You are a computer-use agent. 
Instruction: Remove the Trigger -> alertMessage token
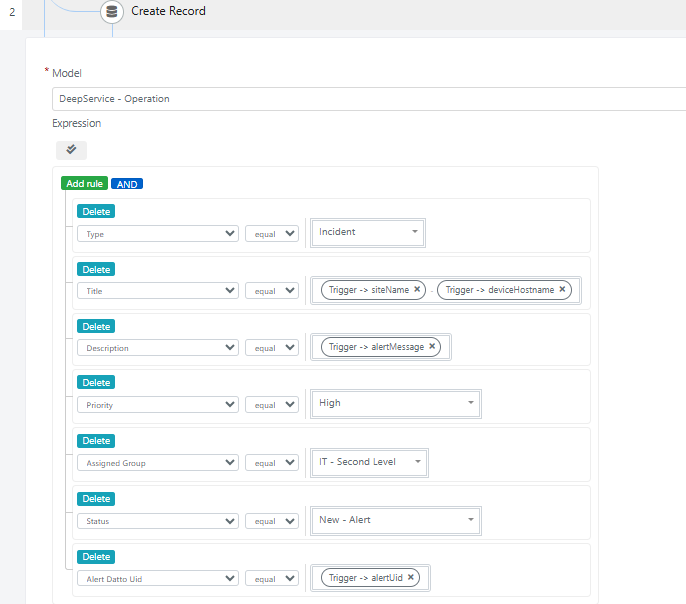pos(432,346)
